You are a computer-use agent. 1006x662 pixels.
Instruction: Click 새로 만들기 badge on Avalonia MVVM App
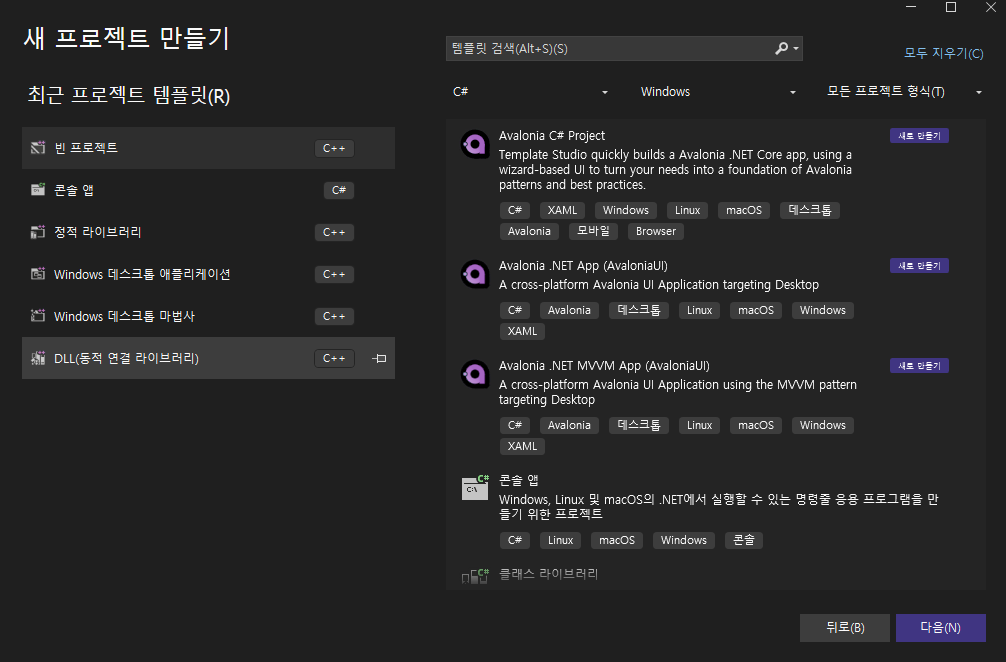(x=919, y=366)
